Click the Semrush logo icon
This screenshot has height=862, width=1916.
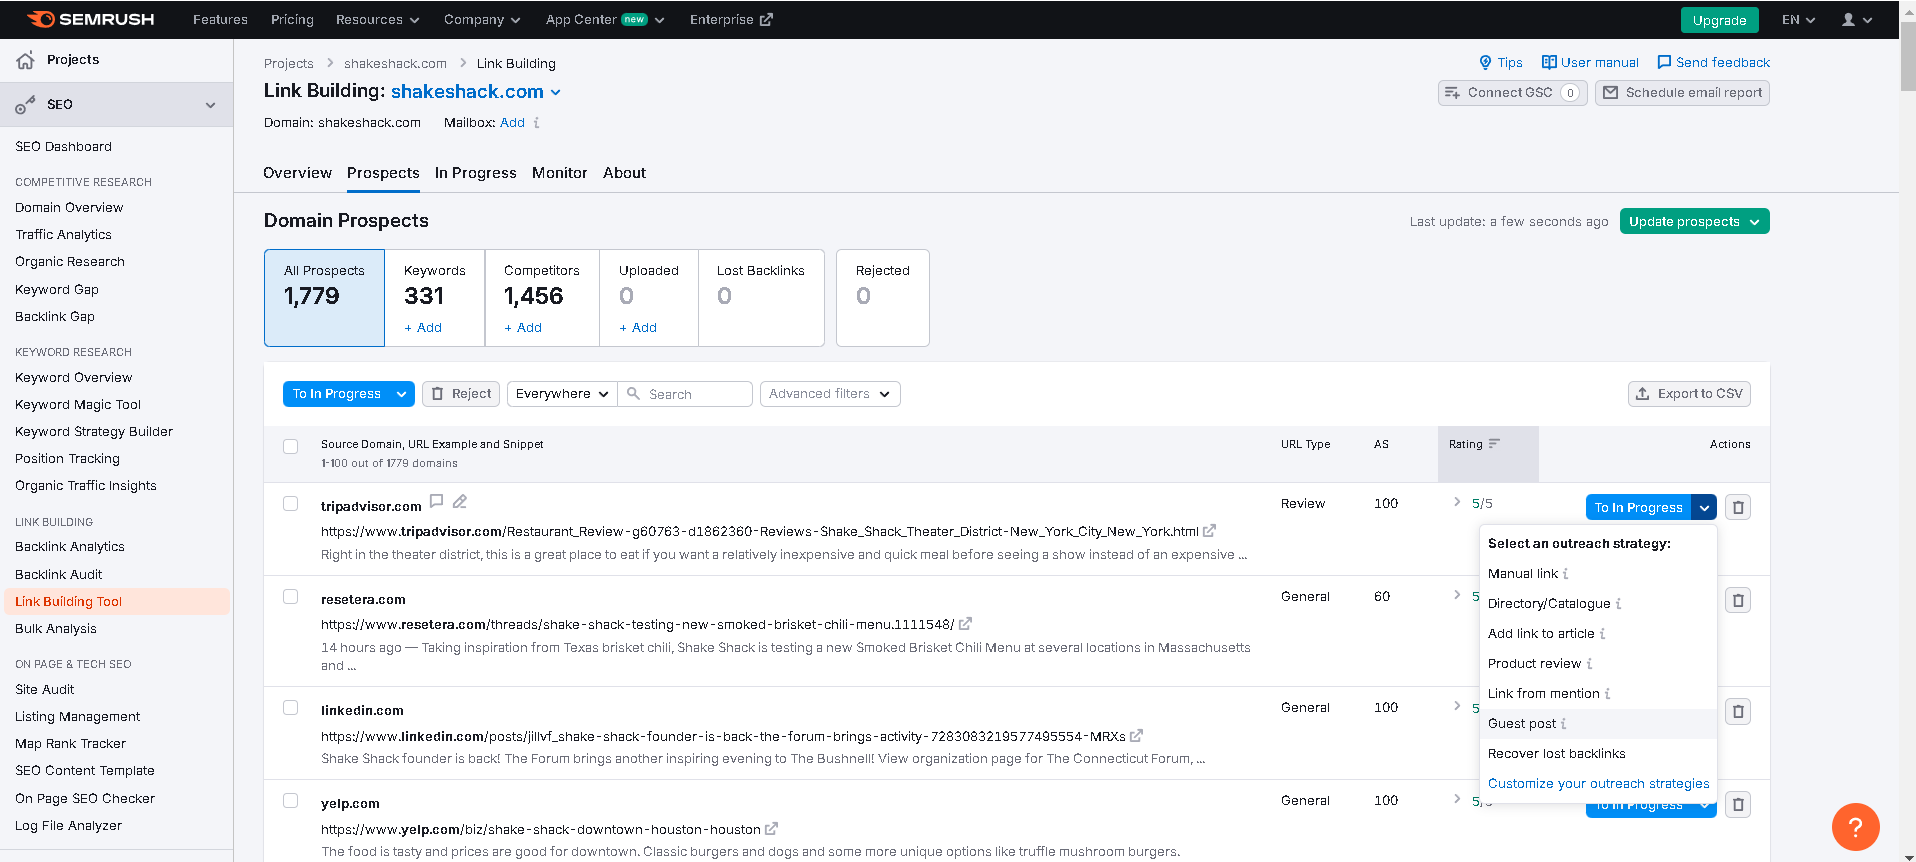[x=41, y=19]
